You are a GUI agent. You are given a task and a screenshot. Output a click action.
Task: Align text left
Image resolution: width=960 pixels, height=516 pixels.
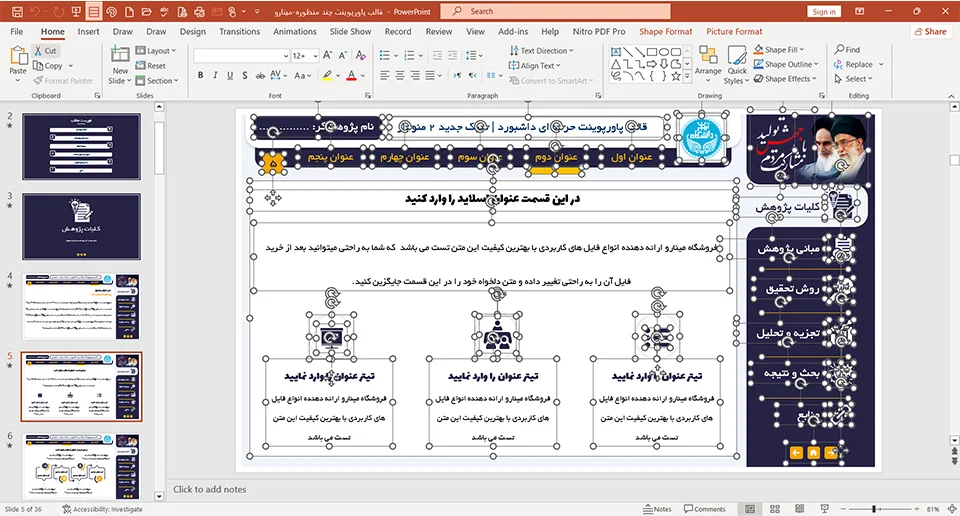coord(384,75)
